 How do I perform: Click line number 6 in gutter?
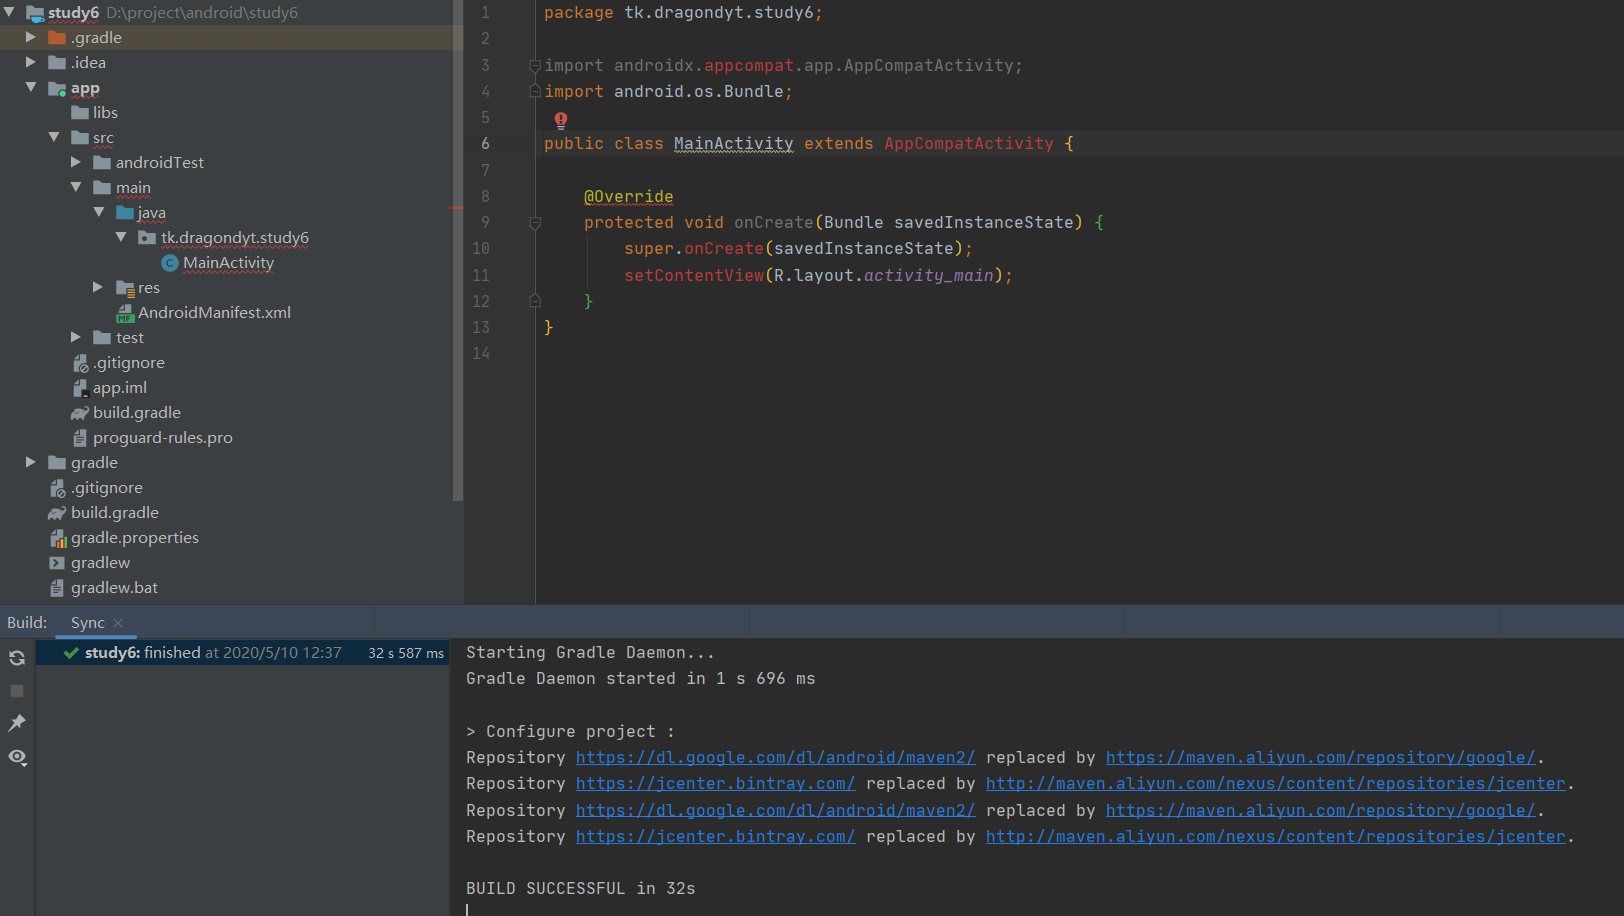click(x=485, y=144)
